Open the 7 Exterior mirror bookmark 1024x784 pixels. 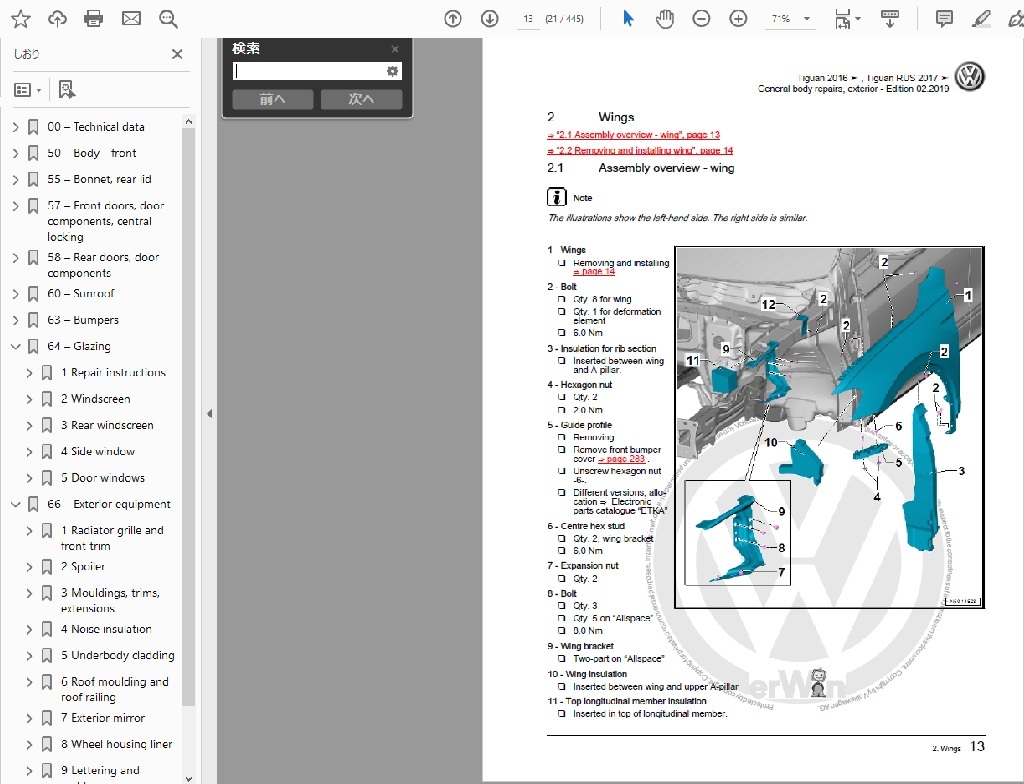[x=103, y=718]
